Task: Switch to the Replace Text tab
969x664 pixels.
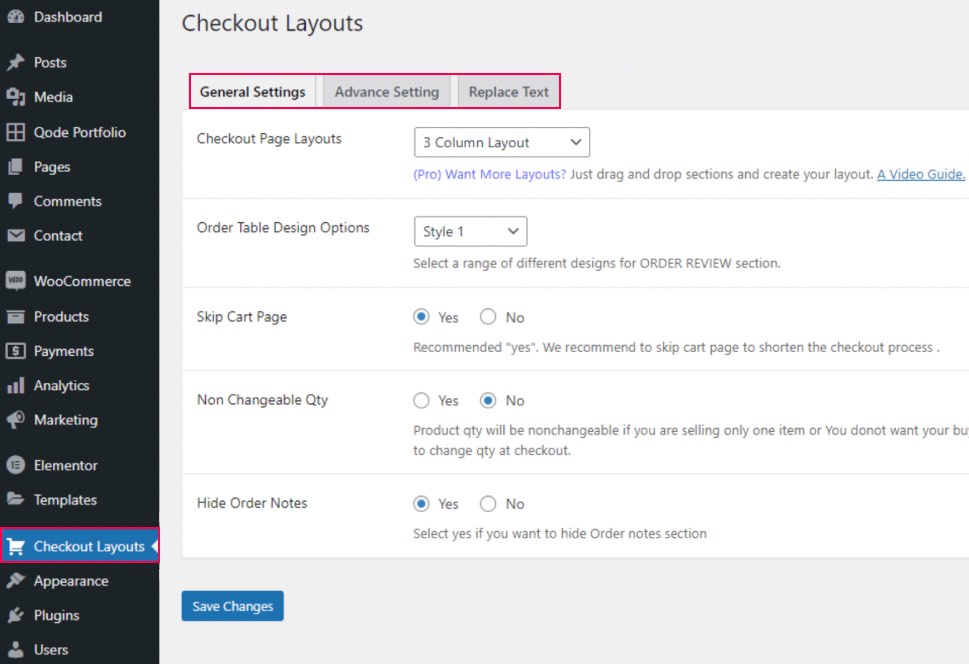Action: click(x=508, y=92)
